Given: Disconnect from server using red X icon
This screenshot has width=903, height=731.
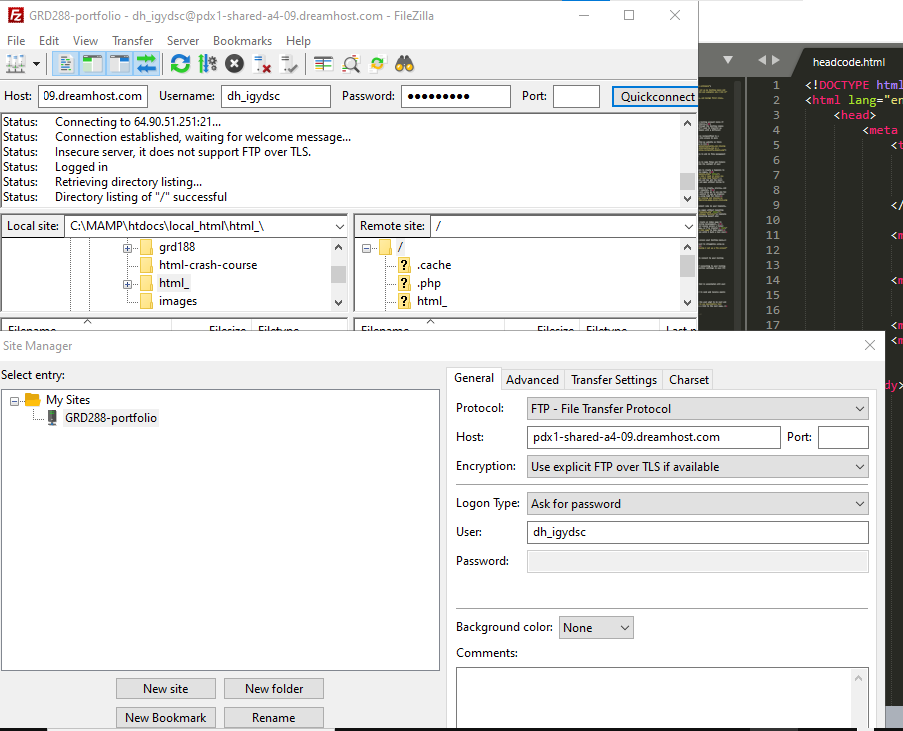Looking at the screenshot, I should [261, 64].
